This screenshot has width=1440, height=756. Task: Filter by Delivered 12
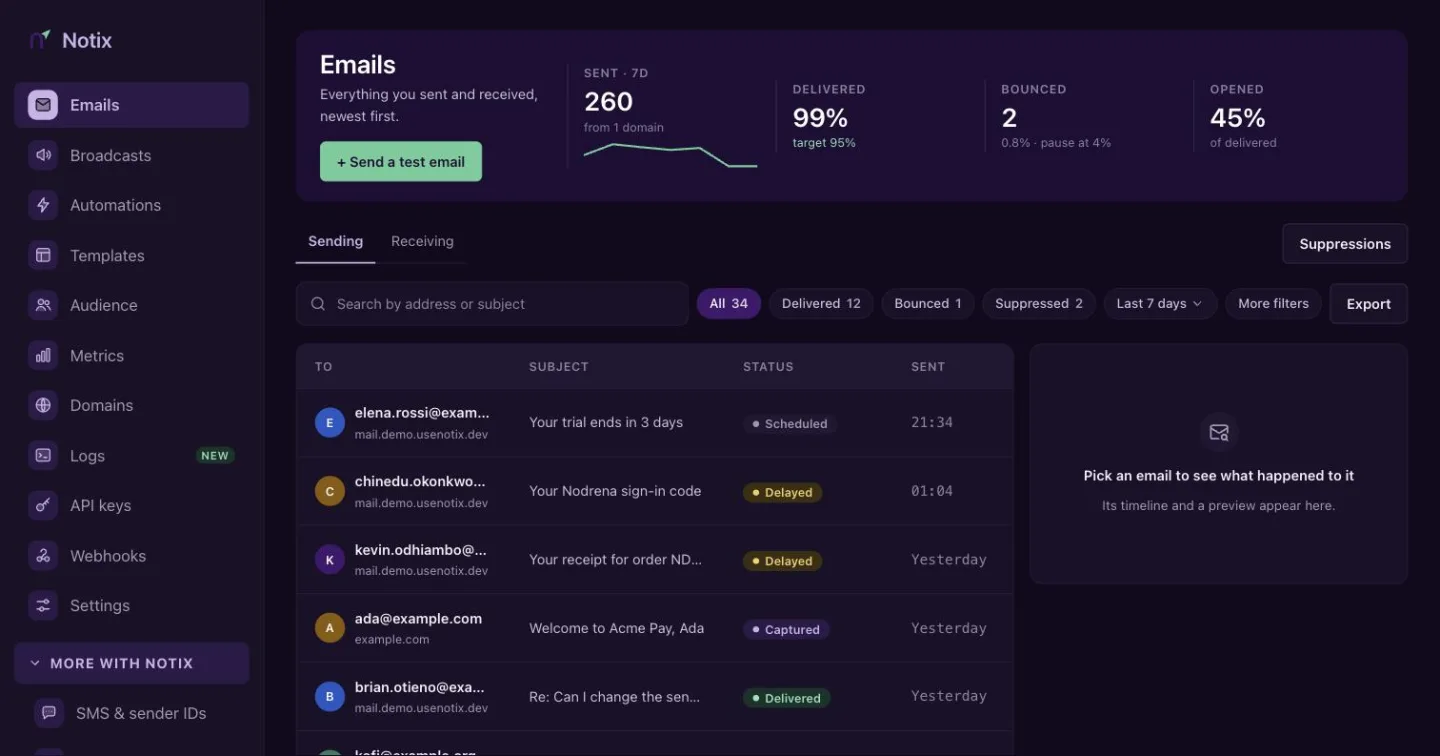click(x=821, y=304)
